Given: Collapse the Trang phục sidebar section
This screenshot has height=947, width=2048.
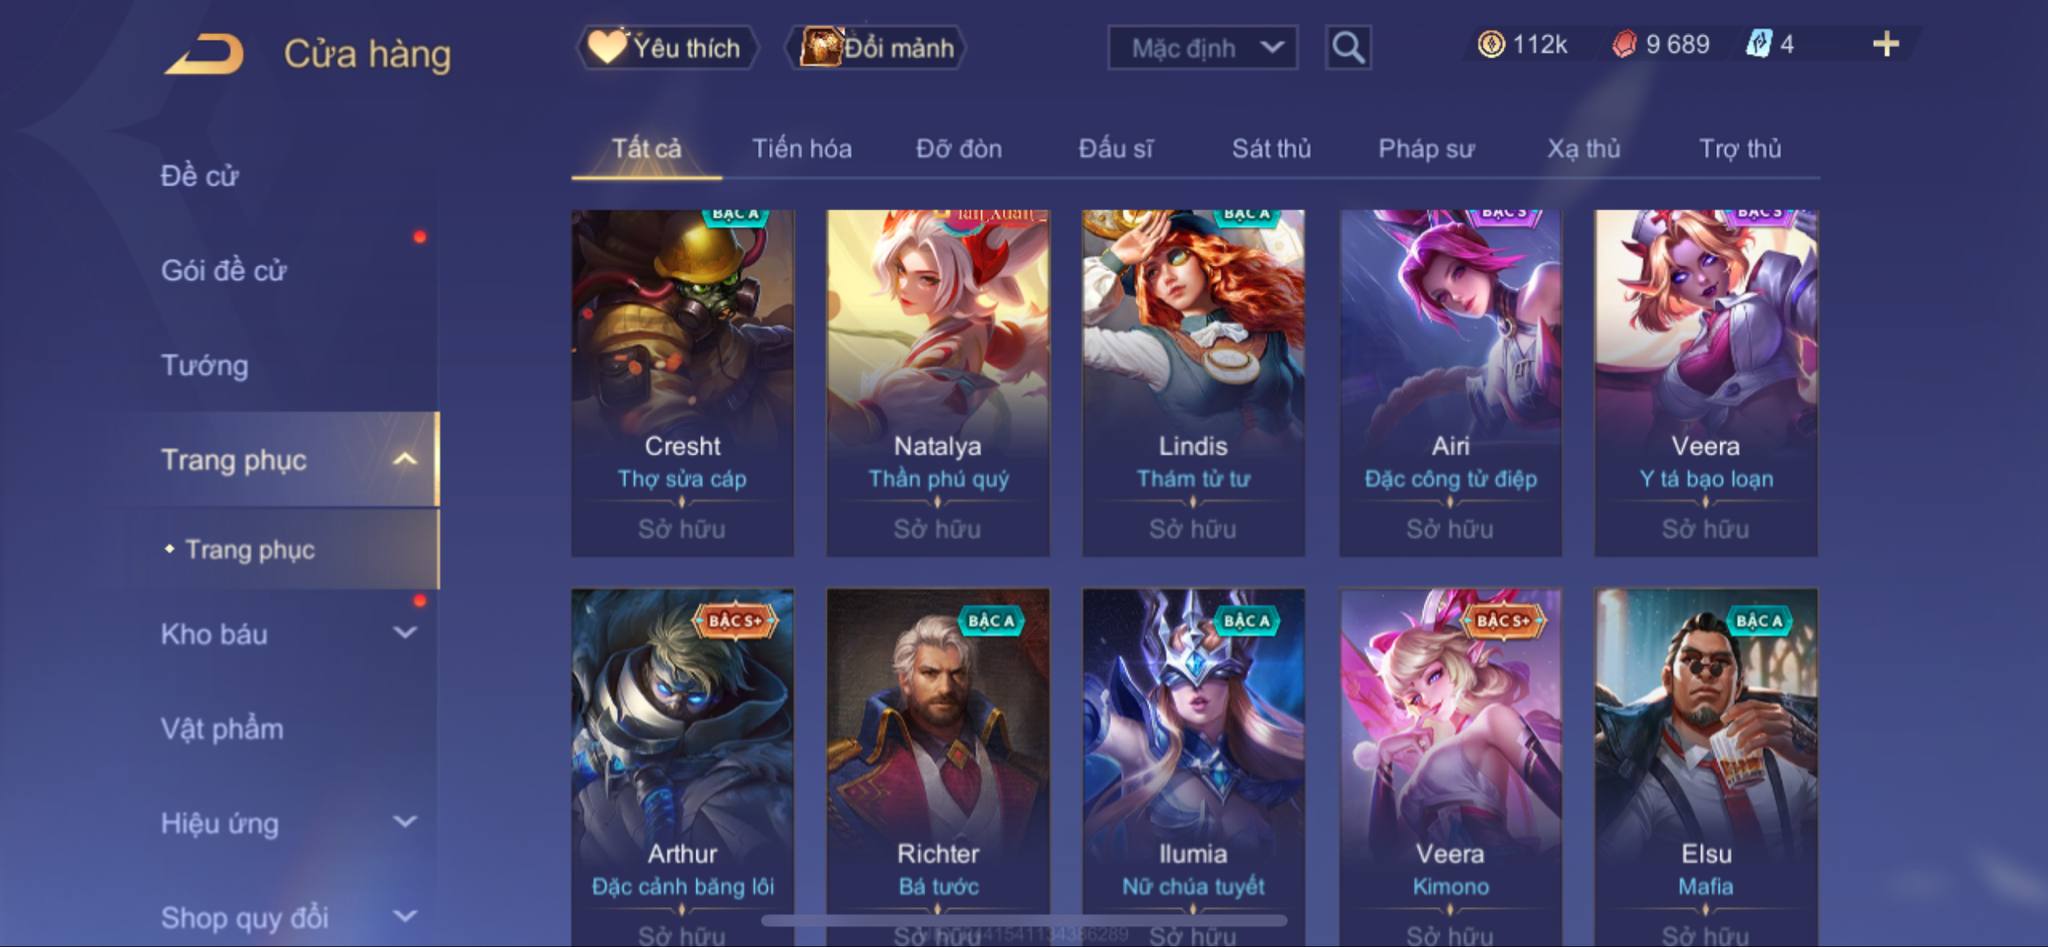Looking at the screenshot, I should click(405, 459).
